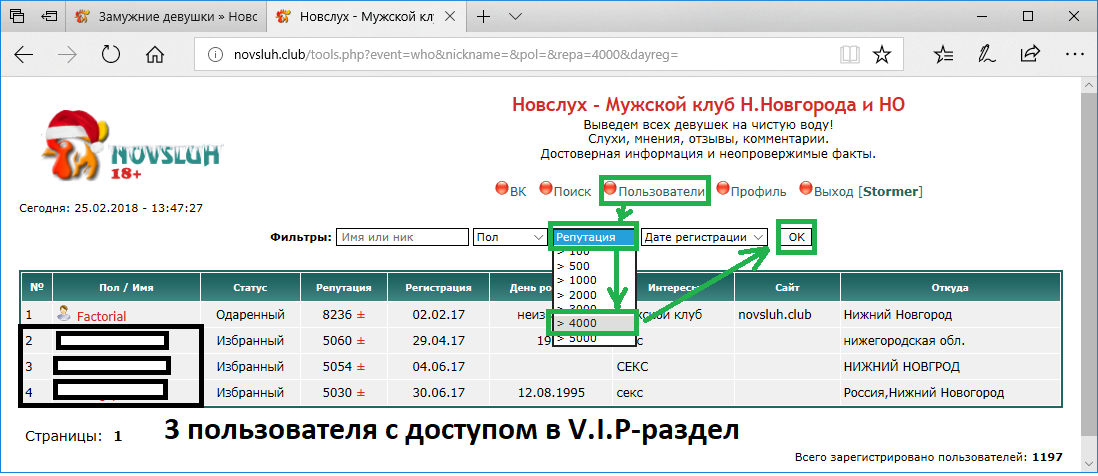Click the Refresh page icon
The width and height of the screenshot is (1098, 476).
tap(111, 54)
